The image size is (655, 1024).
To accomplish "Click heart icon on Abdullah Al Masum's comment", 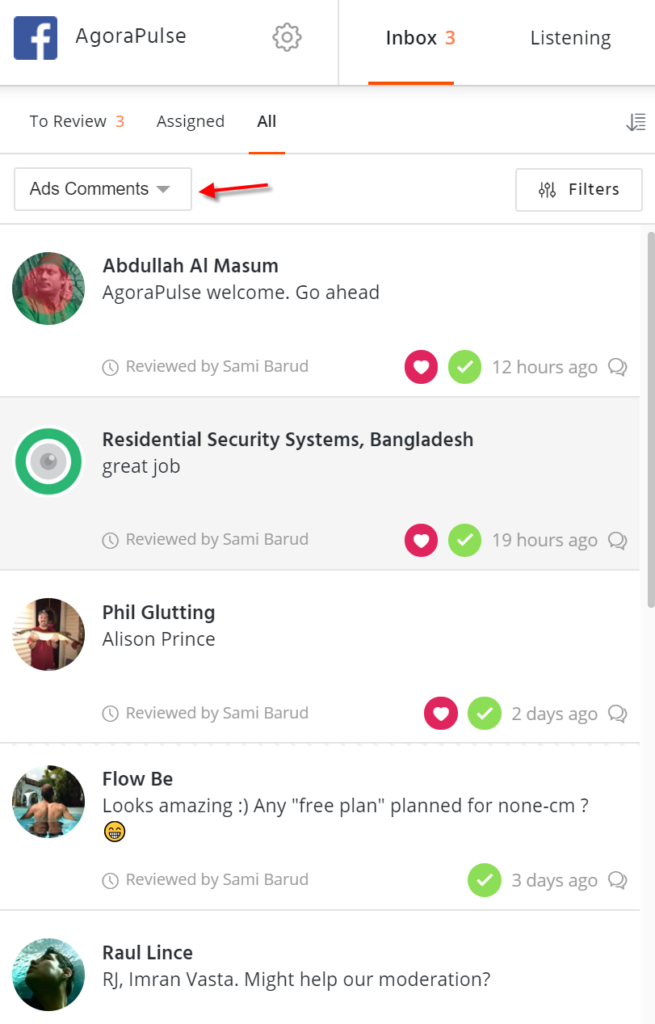I will tap(421, 367).
